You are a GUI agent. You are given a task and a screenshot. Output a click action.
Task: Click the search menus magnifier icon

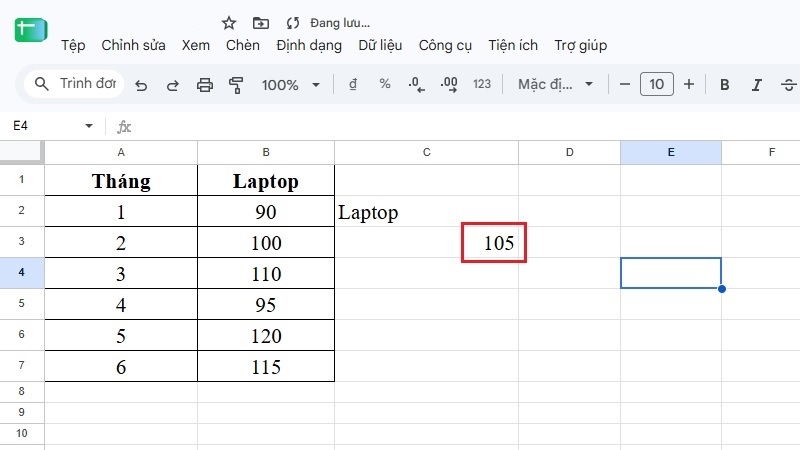coord(42,84)
